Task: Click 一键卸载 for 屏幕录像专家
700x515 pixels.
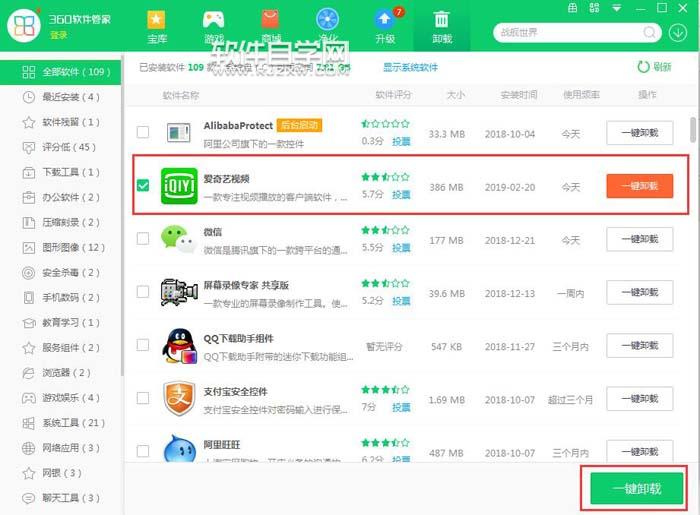Action: point(640,292)
